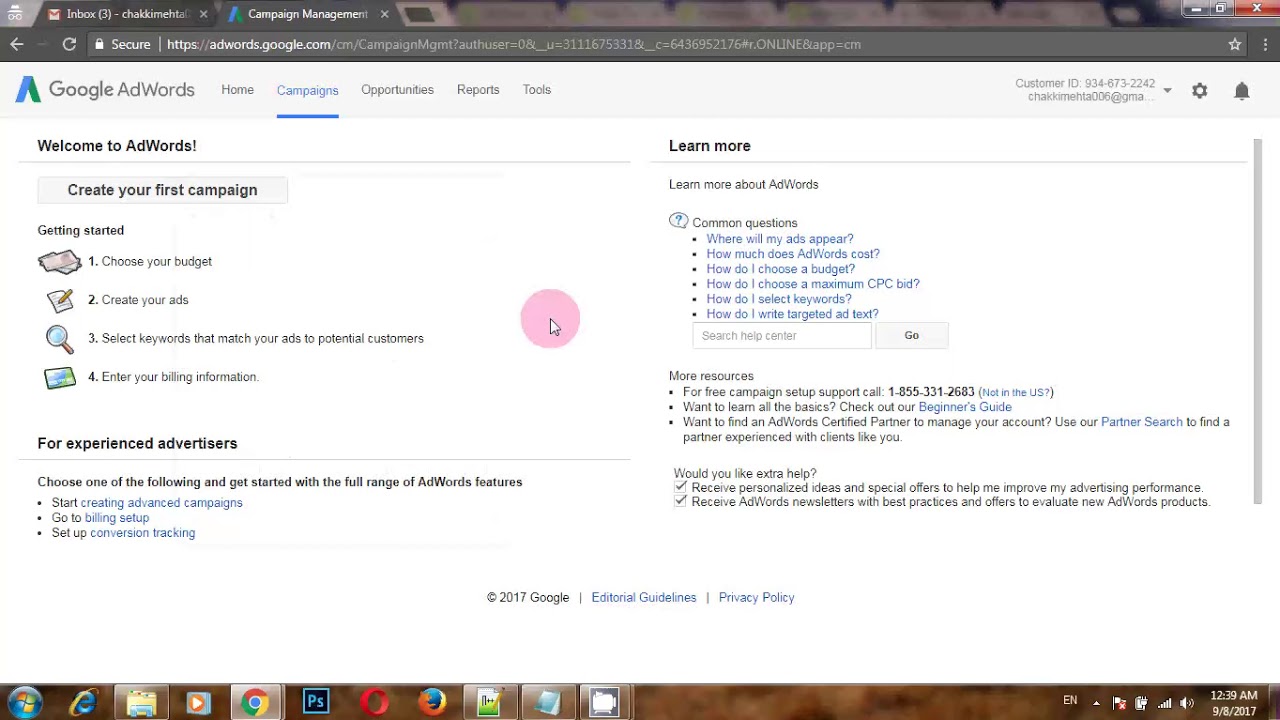The height and width of the screenshot is (720, 1280).
Task: Open maximum CPC bid question link
Action: (813, 284)
